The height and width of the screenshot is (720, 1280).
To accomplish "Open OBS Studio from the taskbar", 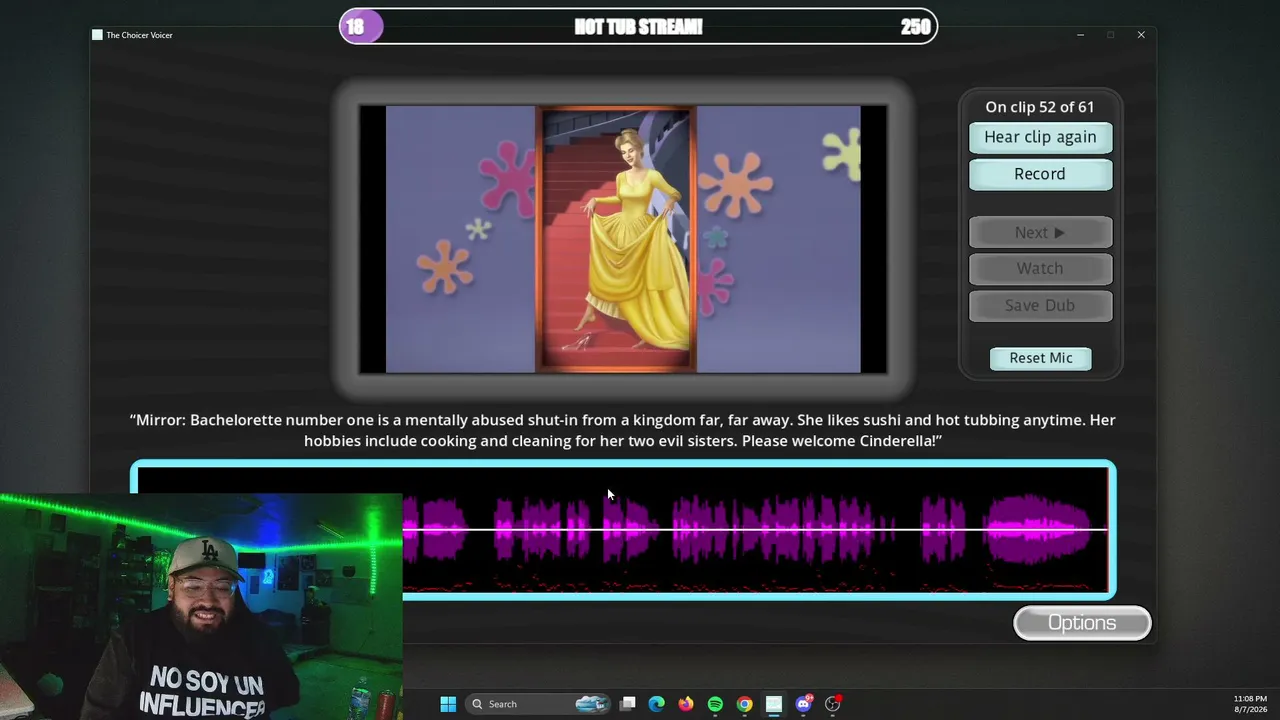I will tap(832, 704).
